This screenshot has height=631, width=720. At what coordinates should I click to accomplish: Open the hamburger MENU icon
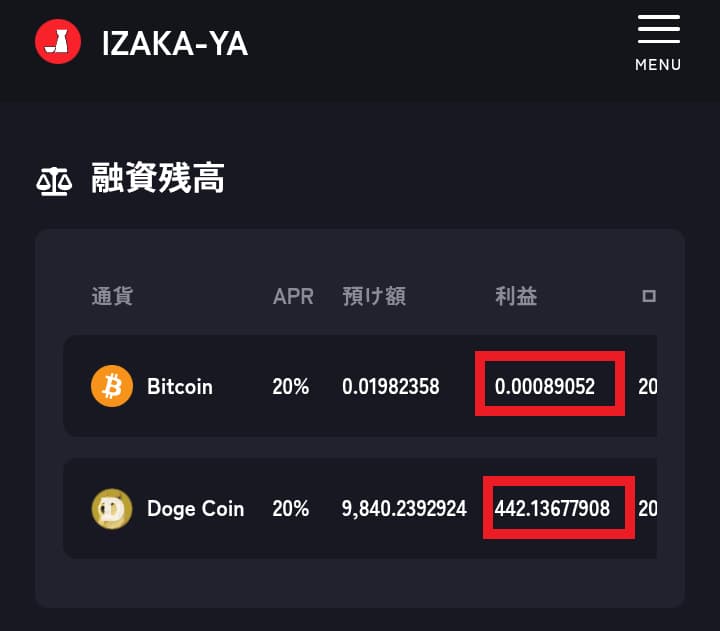point(658,29)
